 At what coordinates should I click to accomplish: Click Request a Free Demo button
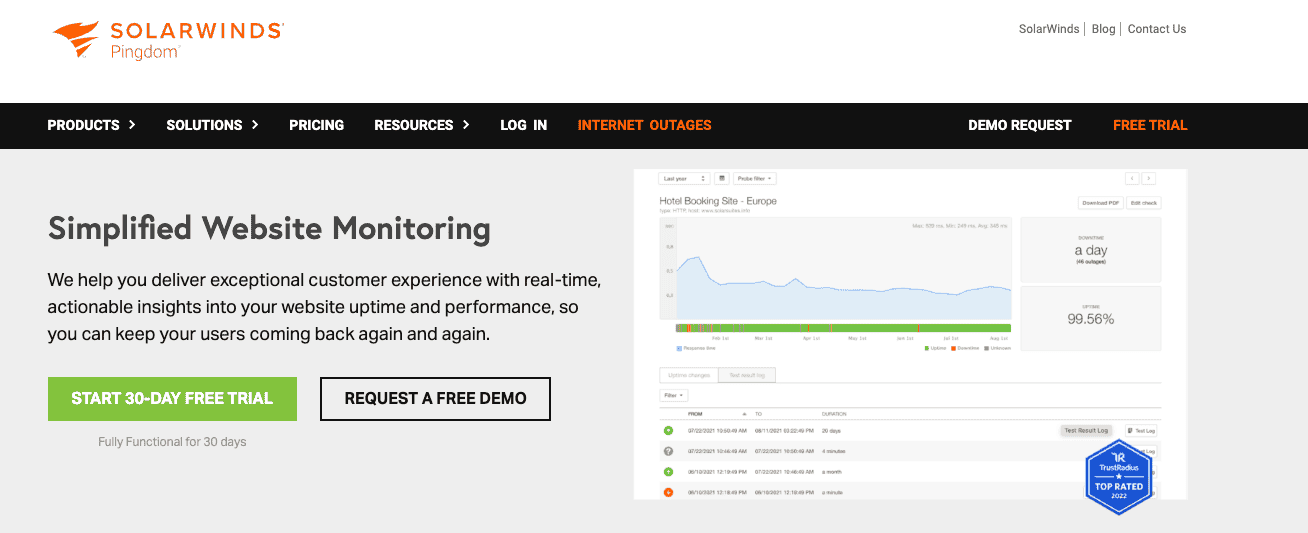point(435,398)
